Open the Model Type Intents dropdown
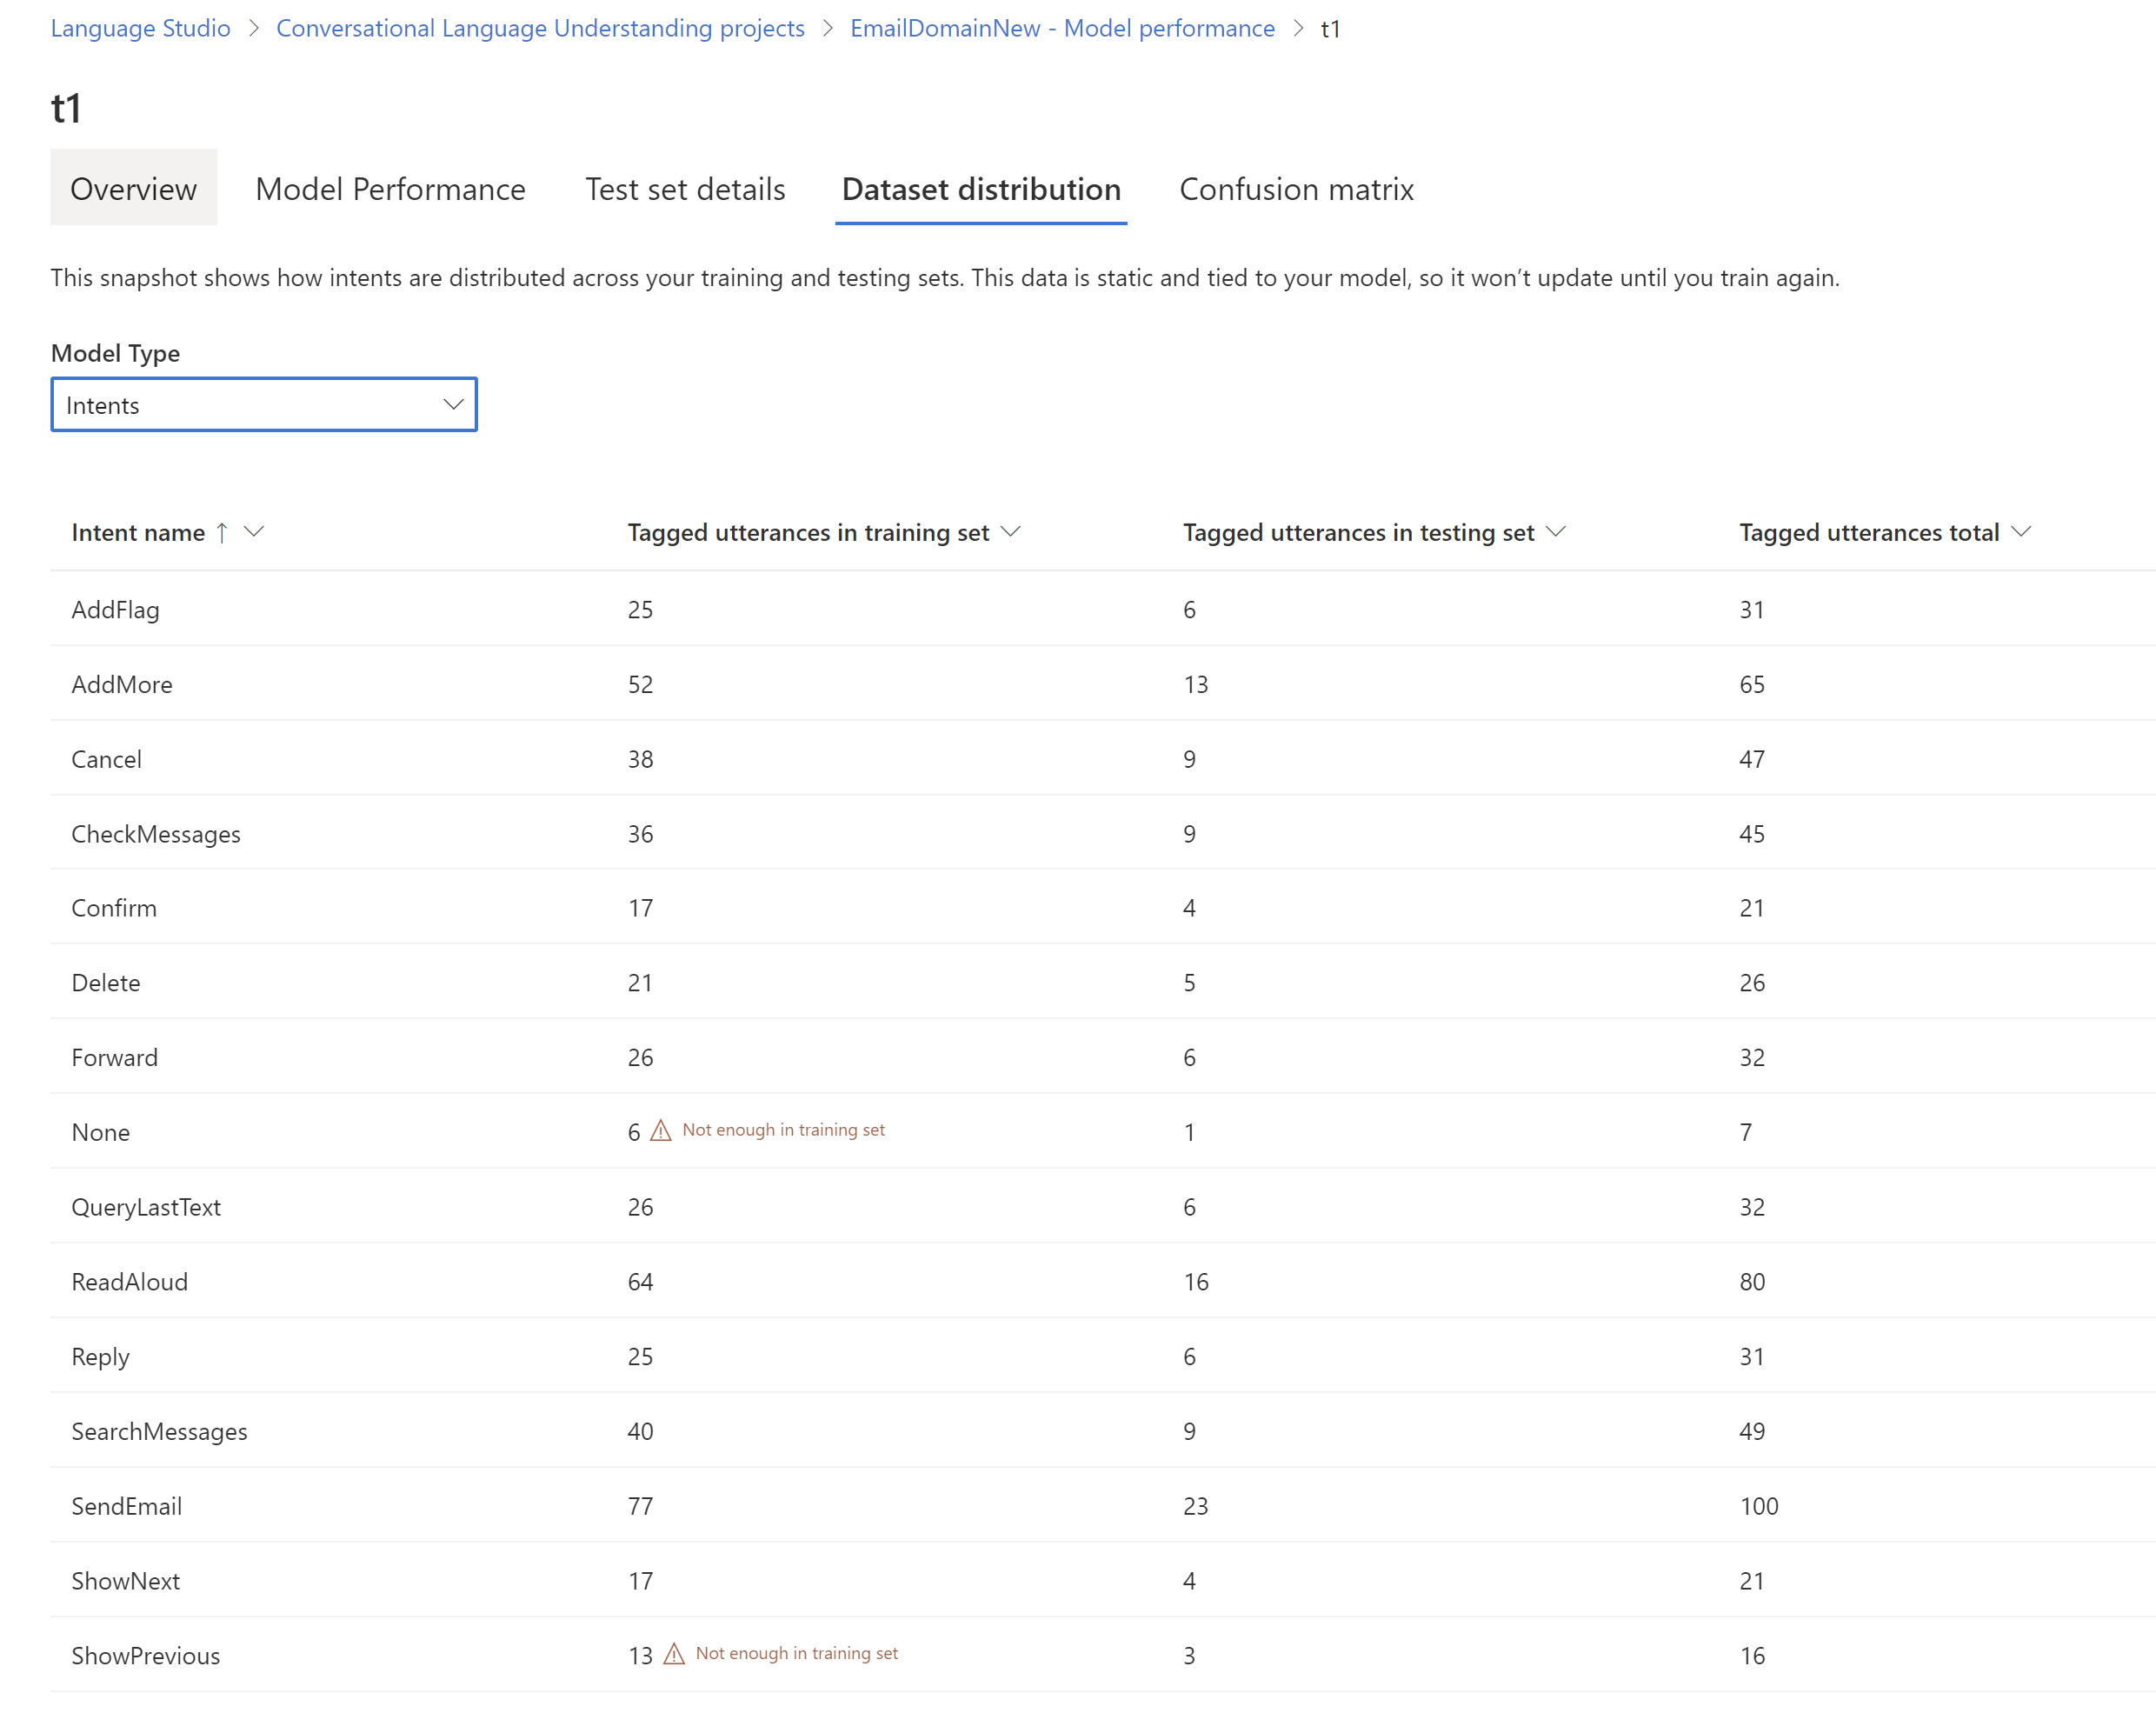2156x1713 pixels. pyautogui.click(x=264, y=405)
